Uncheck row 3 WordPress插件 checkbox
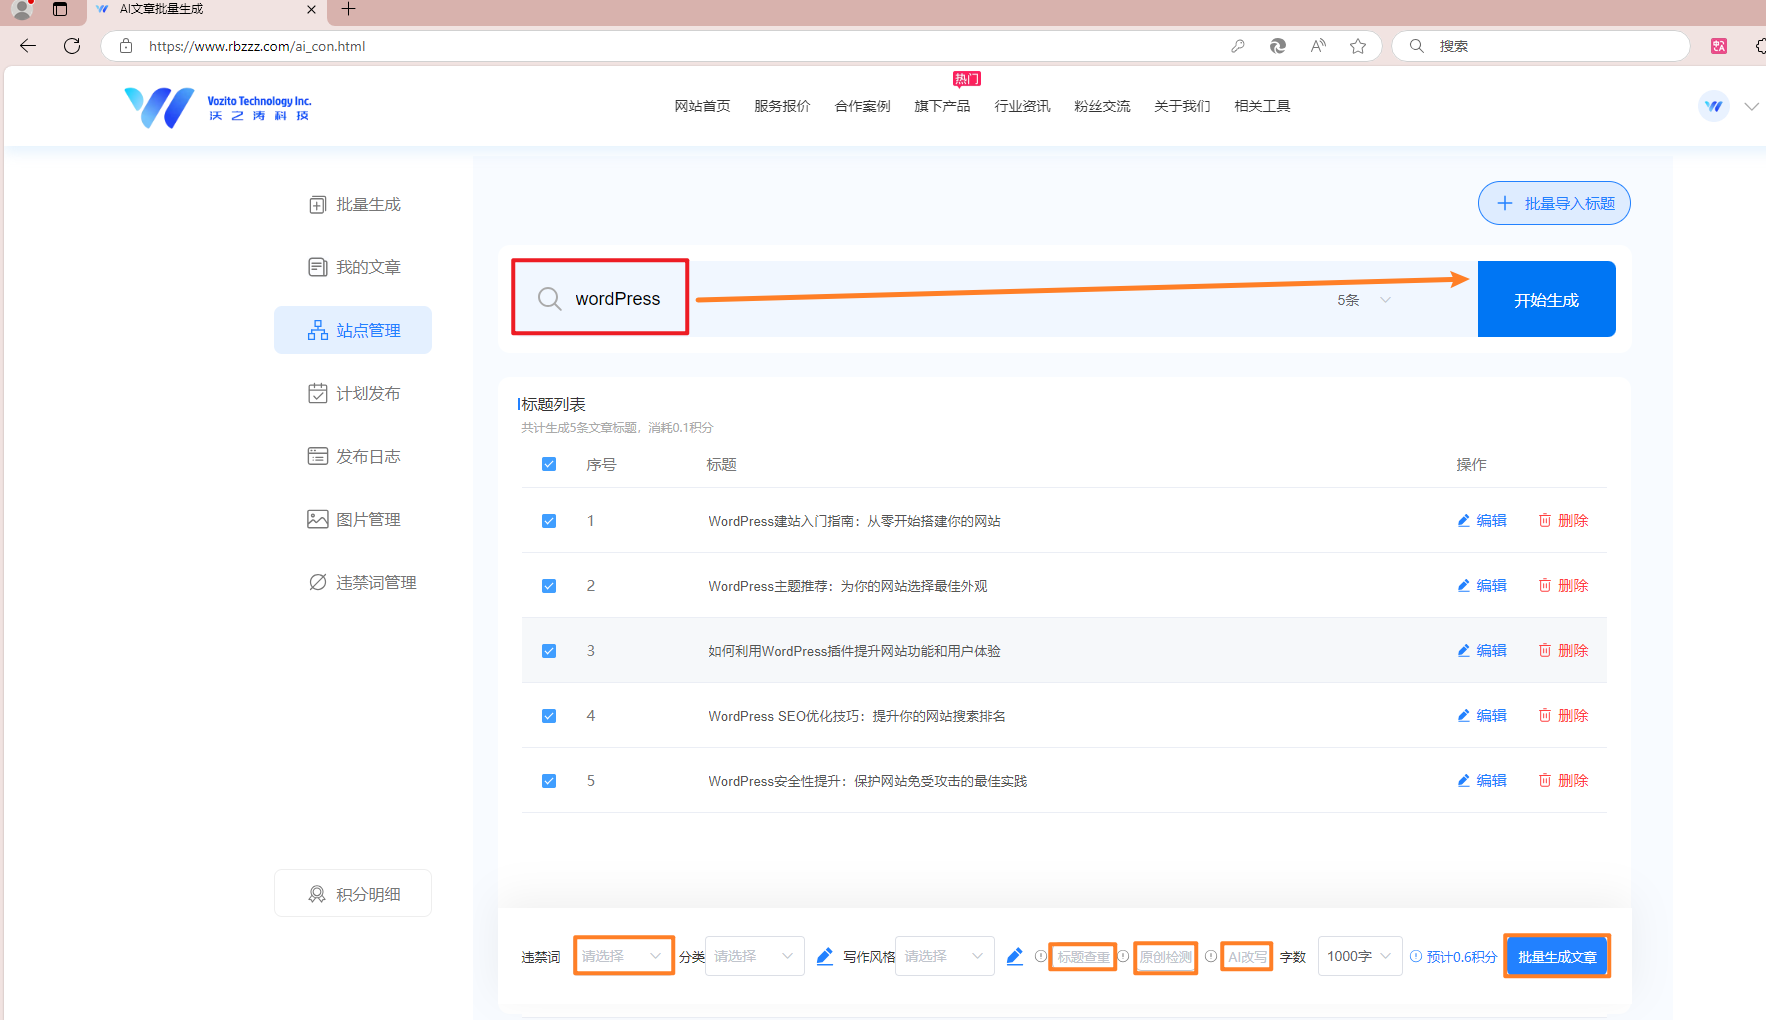Image resolution: width=1766 pixels, height=1020 pixels. point(549,651)
